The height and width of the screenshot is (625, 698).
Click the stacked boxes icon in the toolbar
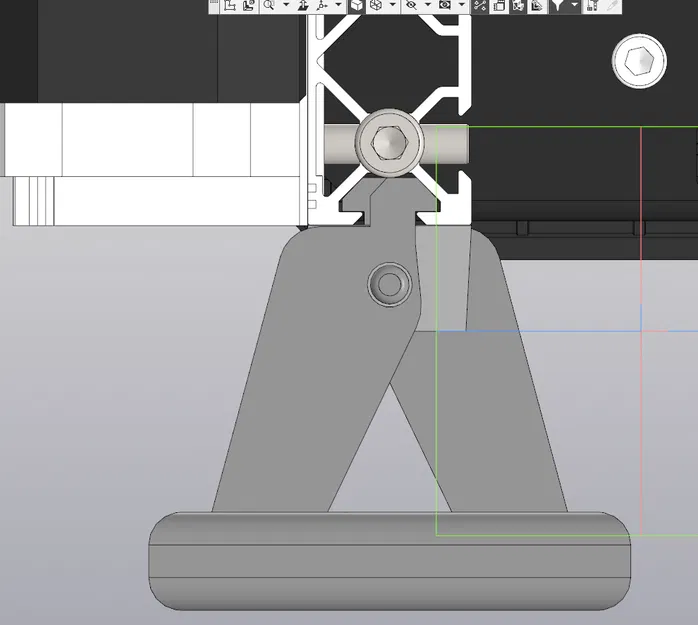point(499,5)
